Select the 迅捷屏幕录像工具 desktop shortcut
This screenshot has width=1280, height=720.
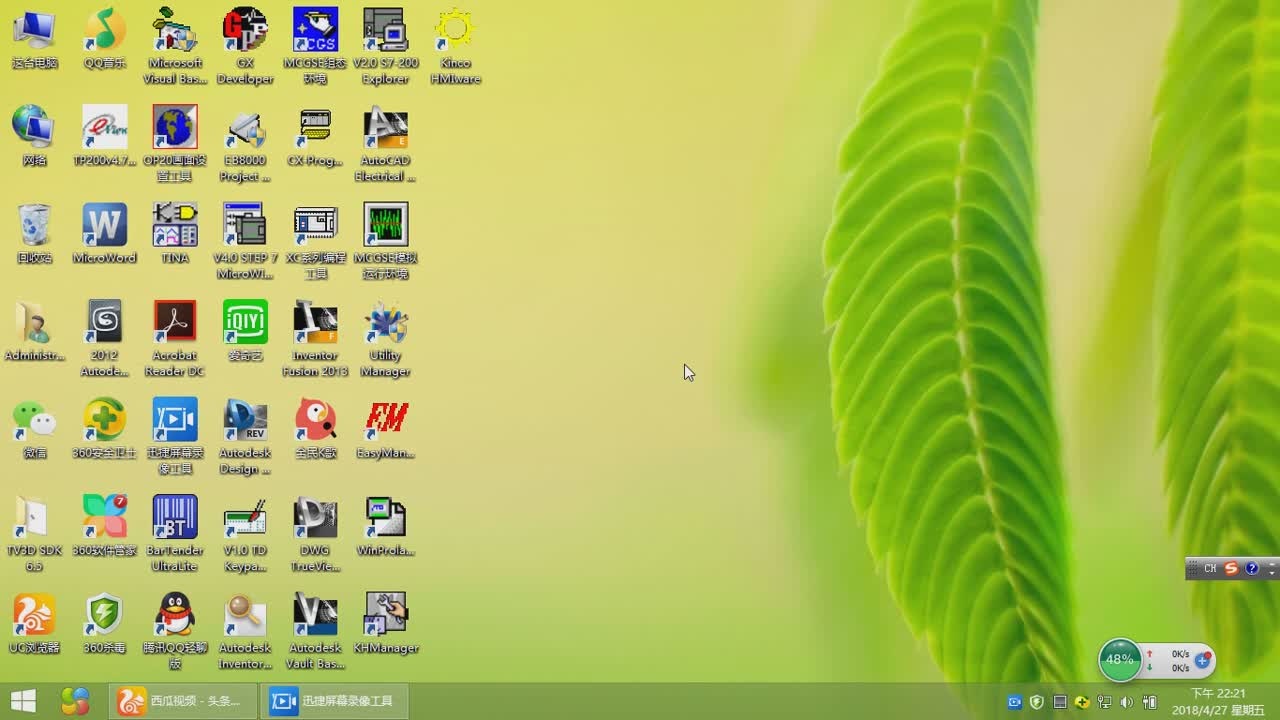pyautogui.click(x=175, y=437)
